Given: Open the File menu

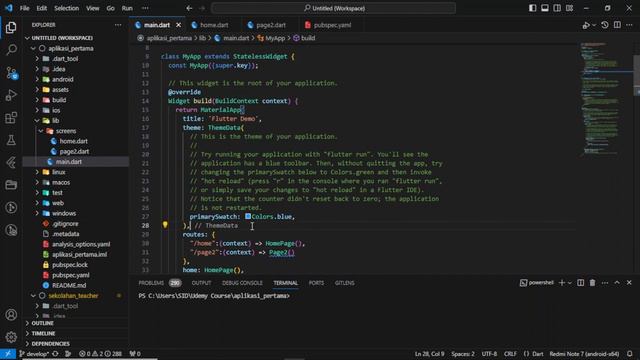Looking at the screenshot, I should pyautogui.click(x=24, y=8).
